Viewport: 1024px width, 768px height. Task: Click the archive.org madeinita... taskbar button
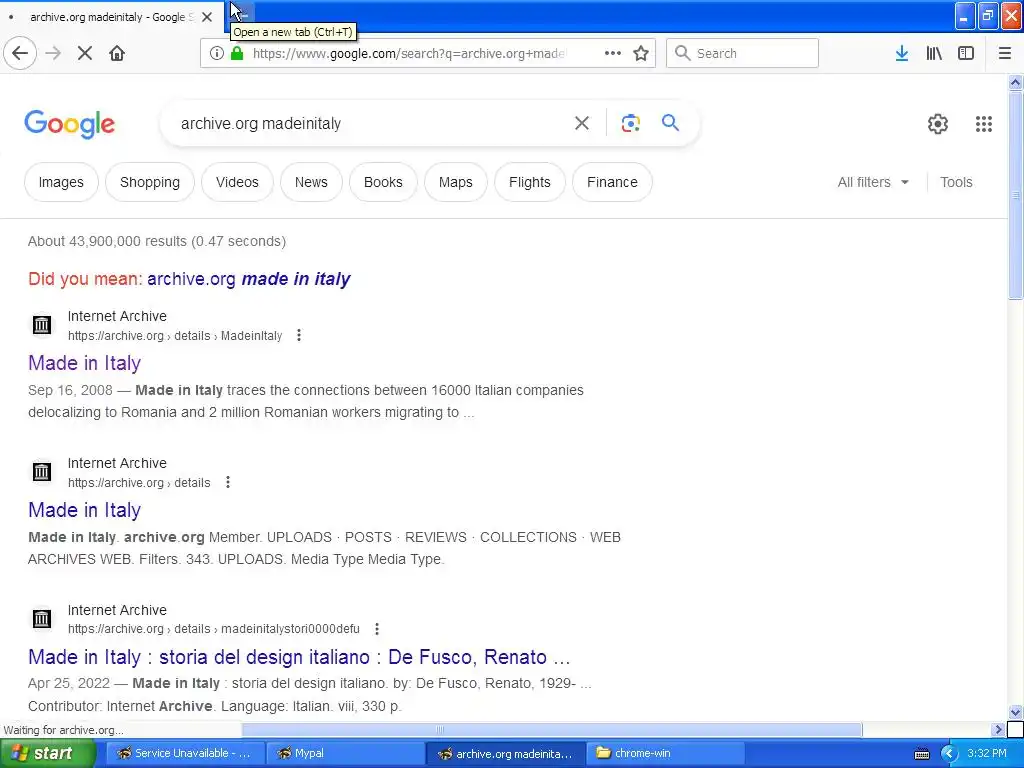coord(505,754)
